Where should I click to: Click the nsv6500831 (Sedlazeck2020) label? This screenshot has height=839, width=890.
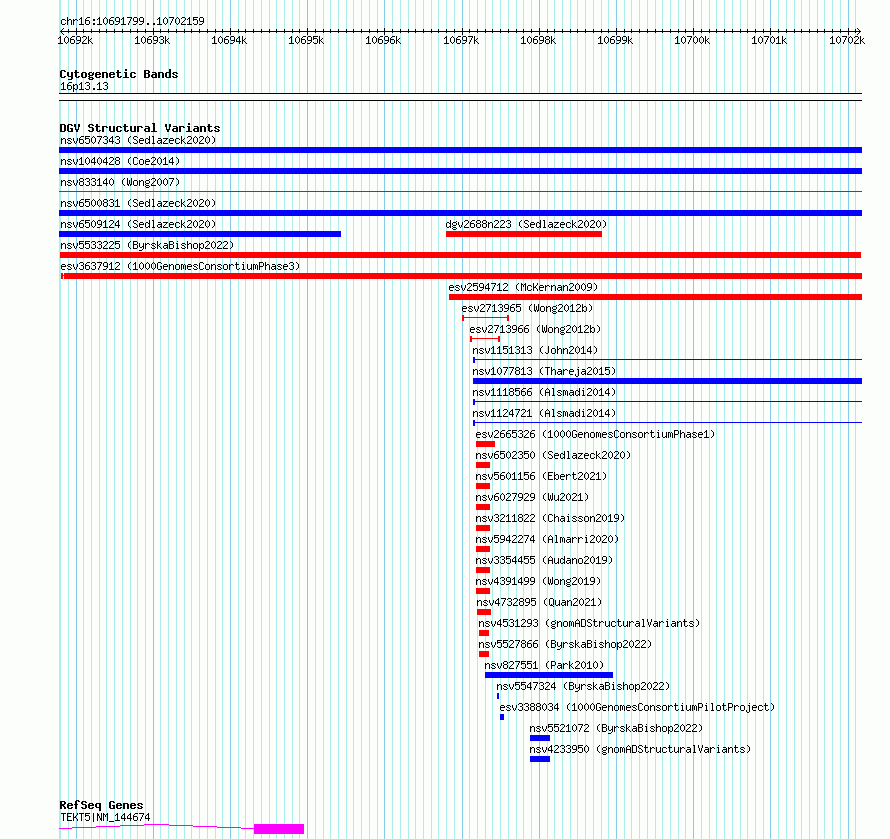138,203
